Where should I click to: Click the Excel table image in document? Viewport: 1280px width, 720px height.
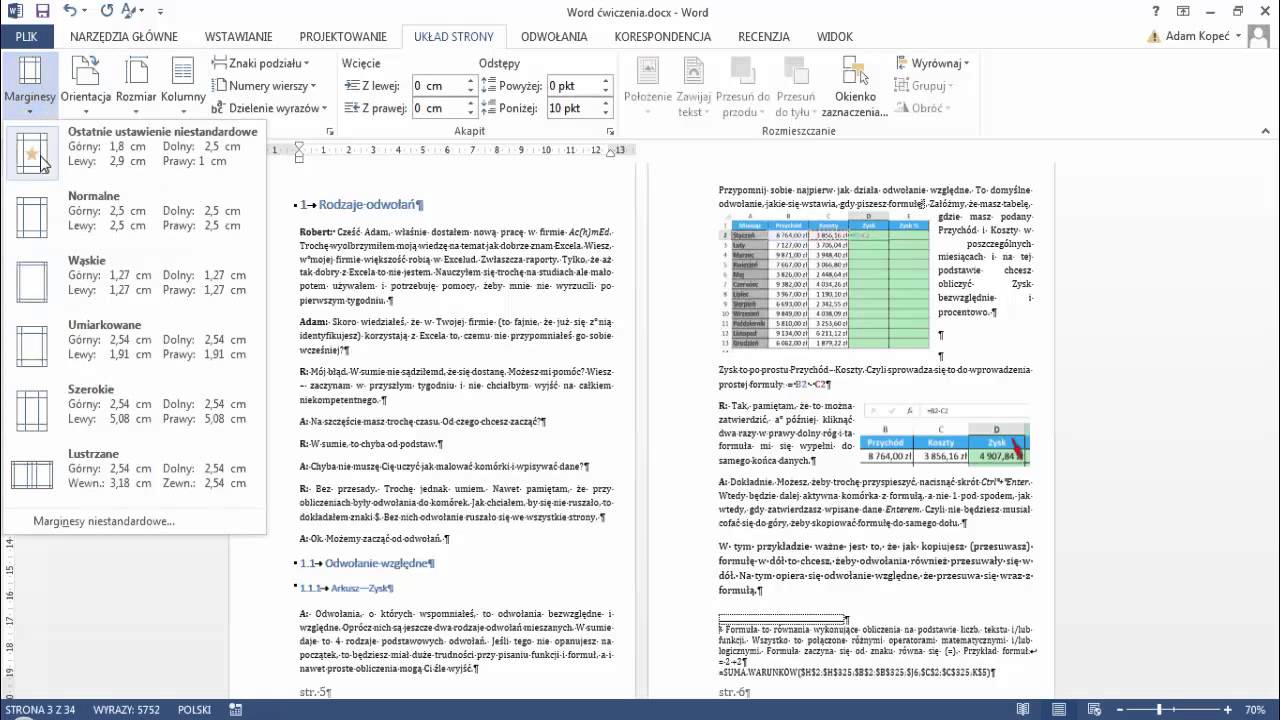(x=824, y=280)
